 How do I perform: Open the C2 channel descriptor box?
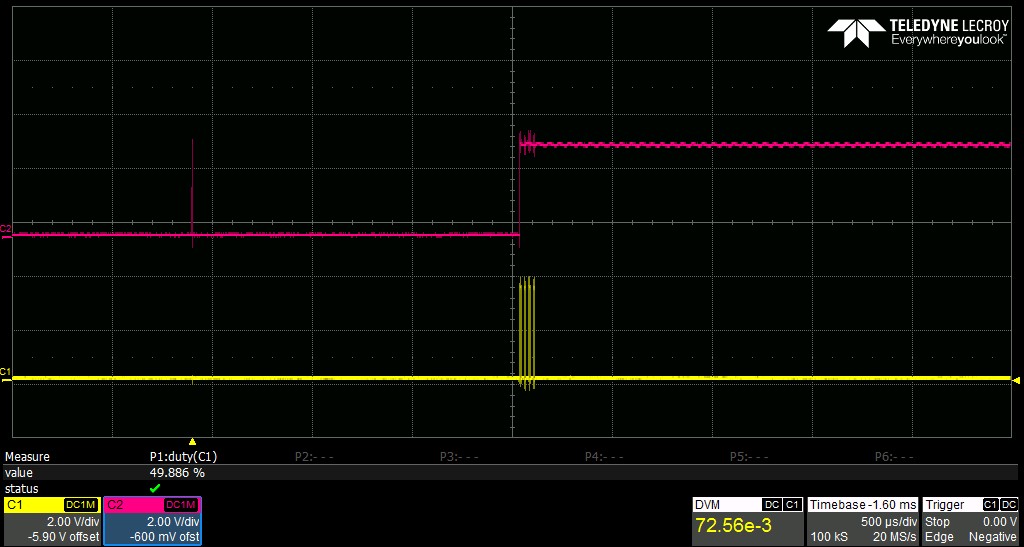pos(153,521)
